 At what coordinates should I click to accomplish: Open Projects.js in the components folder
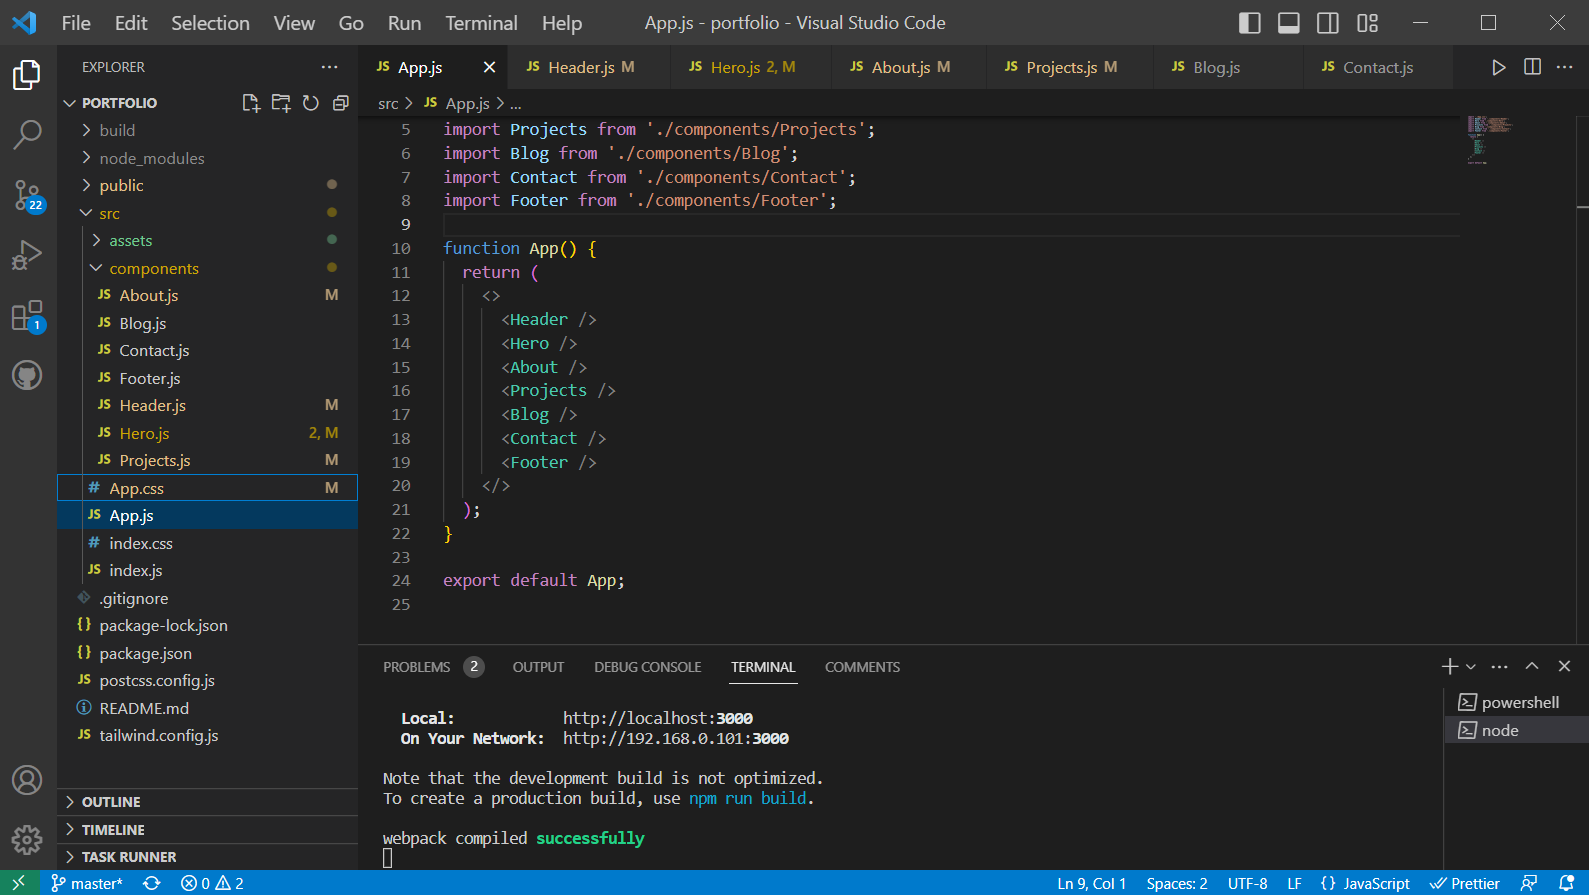click(x=208, y=460)
